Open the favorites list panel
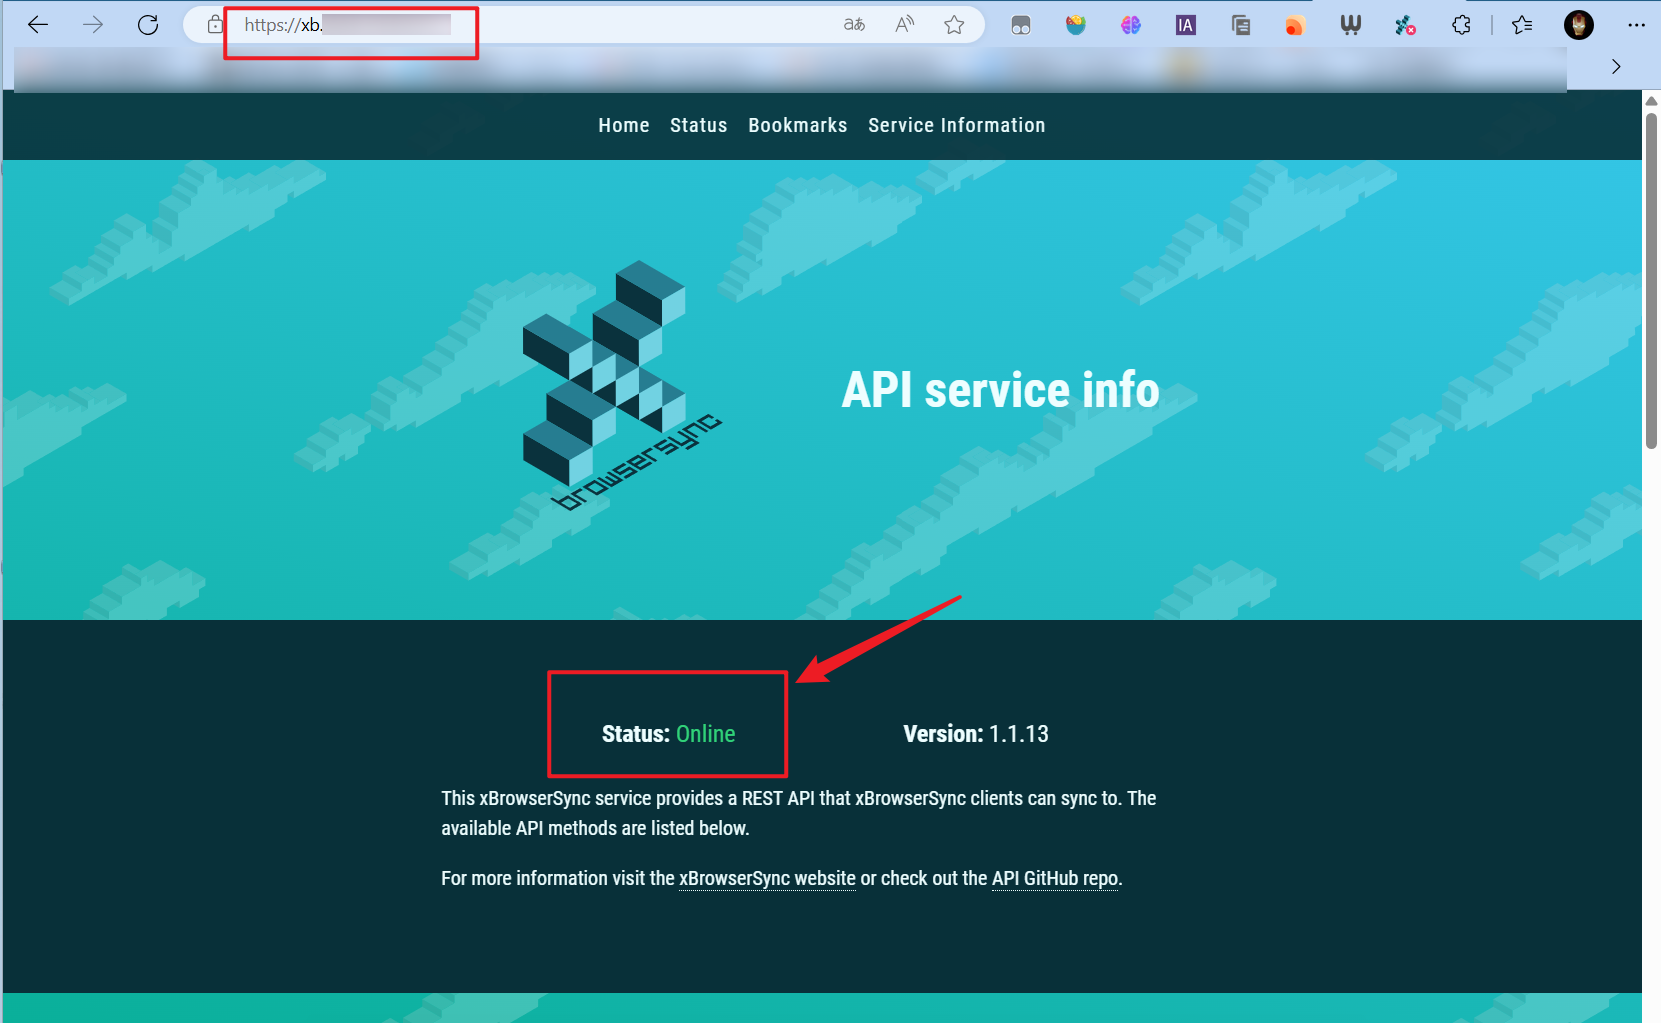Image resolution: width=1661 pixels, height=1023 pixels. (x=1522, y=26)
